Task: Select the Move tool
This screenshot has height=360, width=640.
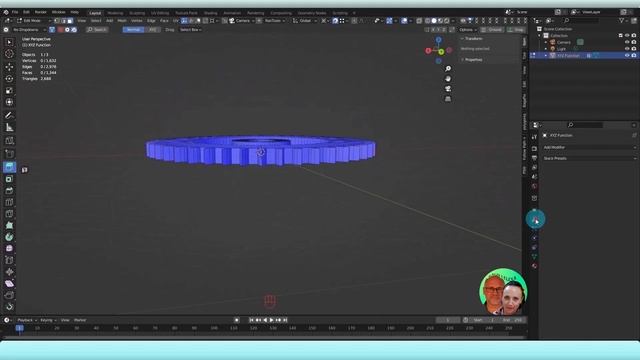Action: [x=9, y=67]
